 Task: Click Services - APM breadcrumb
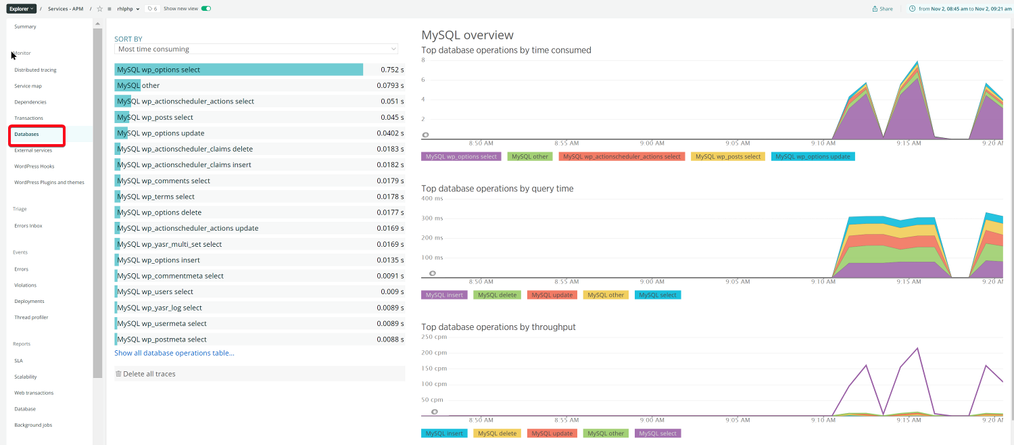pos(65,9)
